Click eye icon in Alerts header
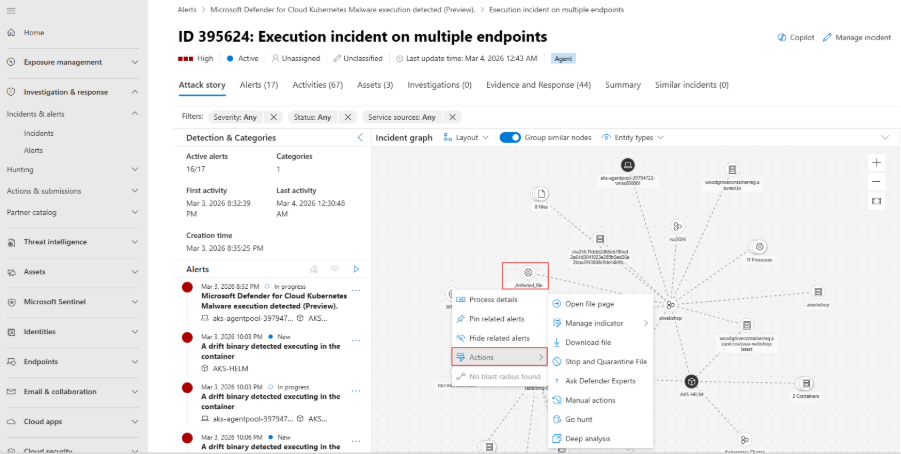 pyautogui.click(x=334, y=269)
